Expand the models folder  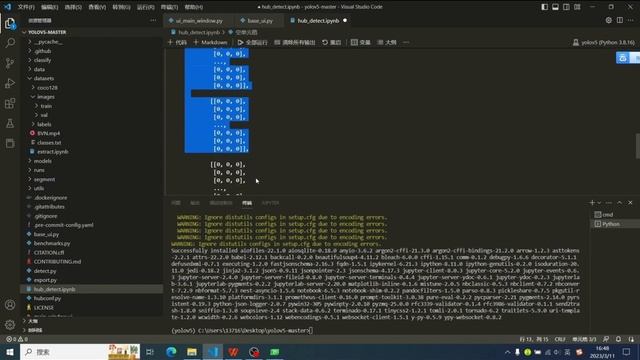point(42,161)
